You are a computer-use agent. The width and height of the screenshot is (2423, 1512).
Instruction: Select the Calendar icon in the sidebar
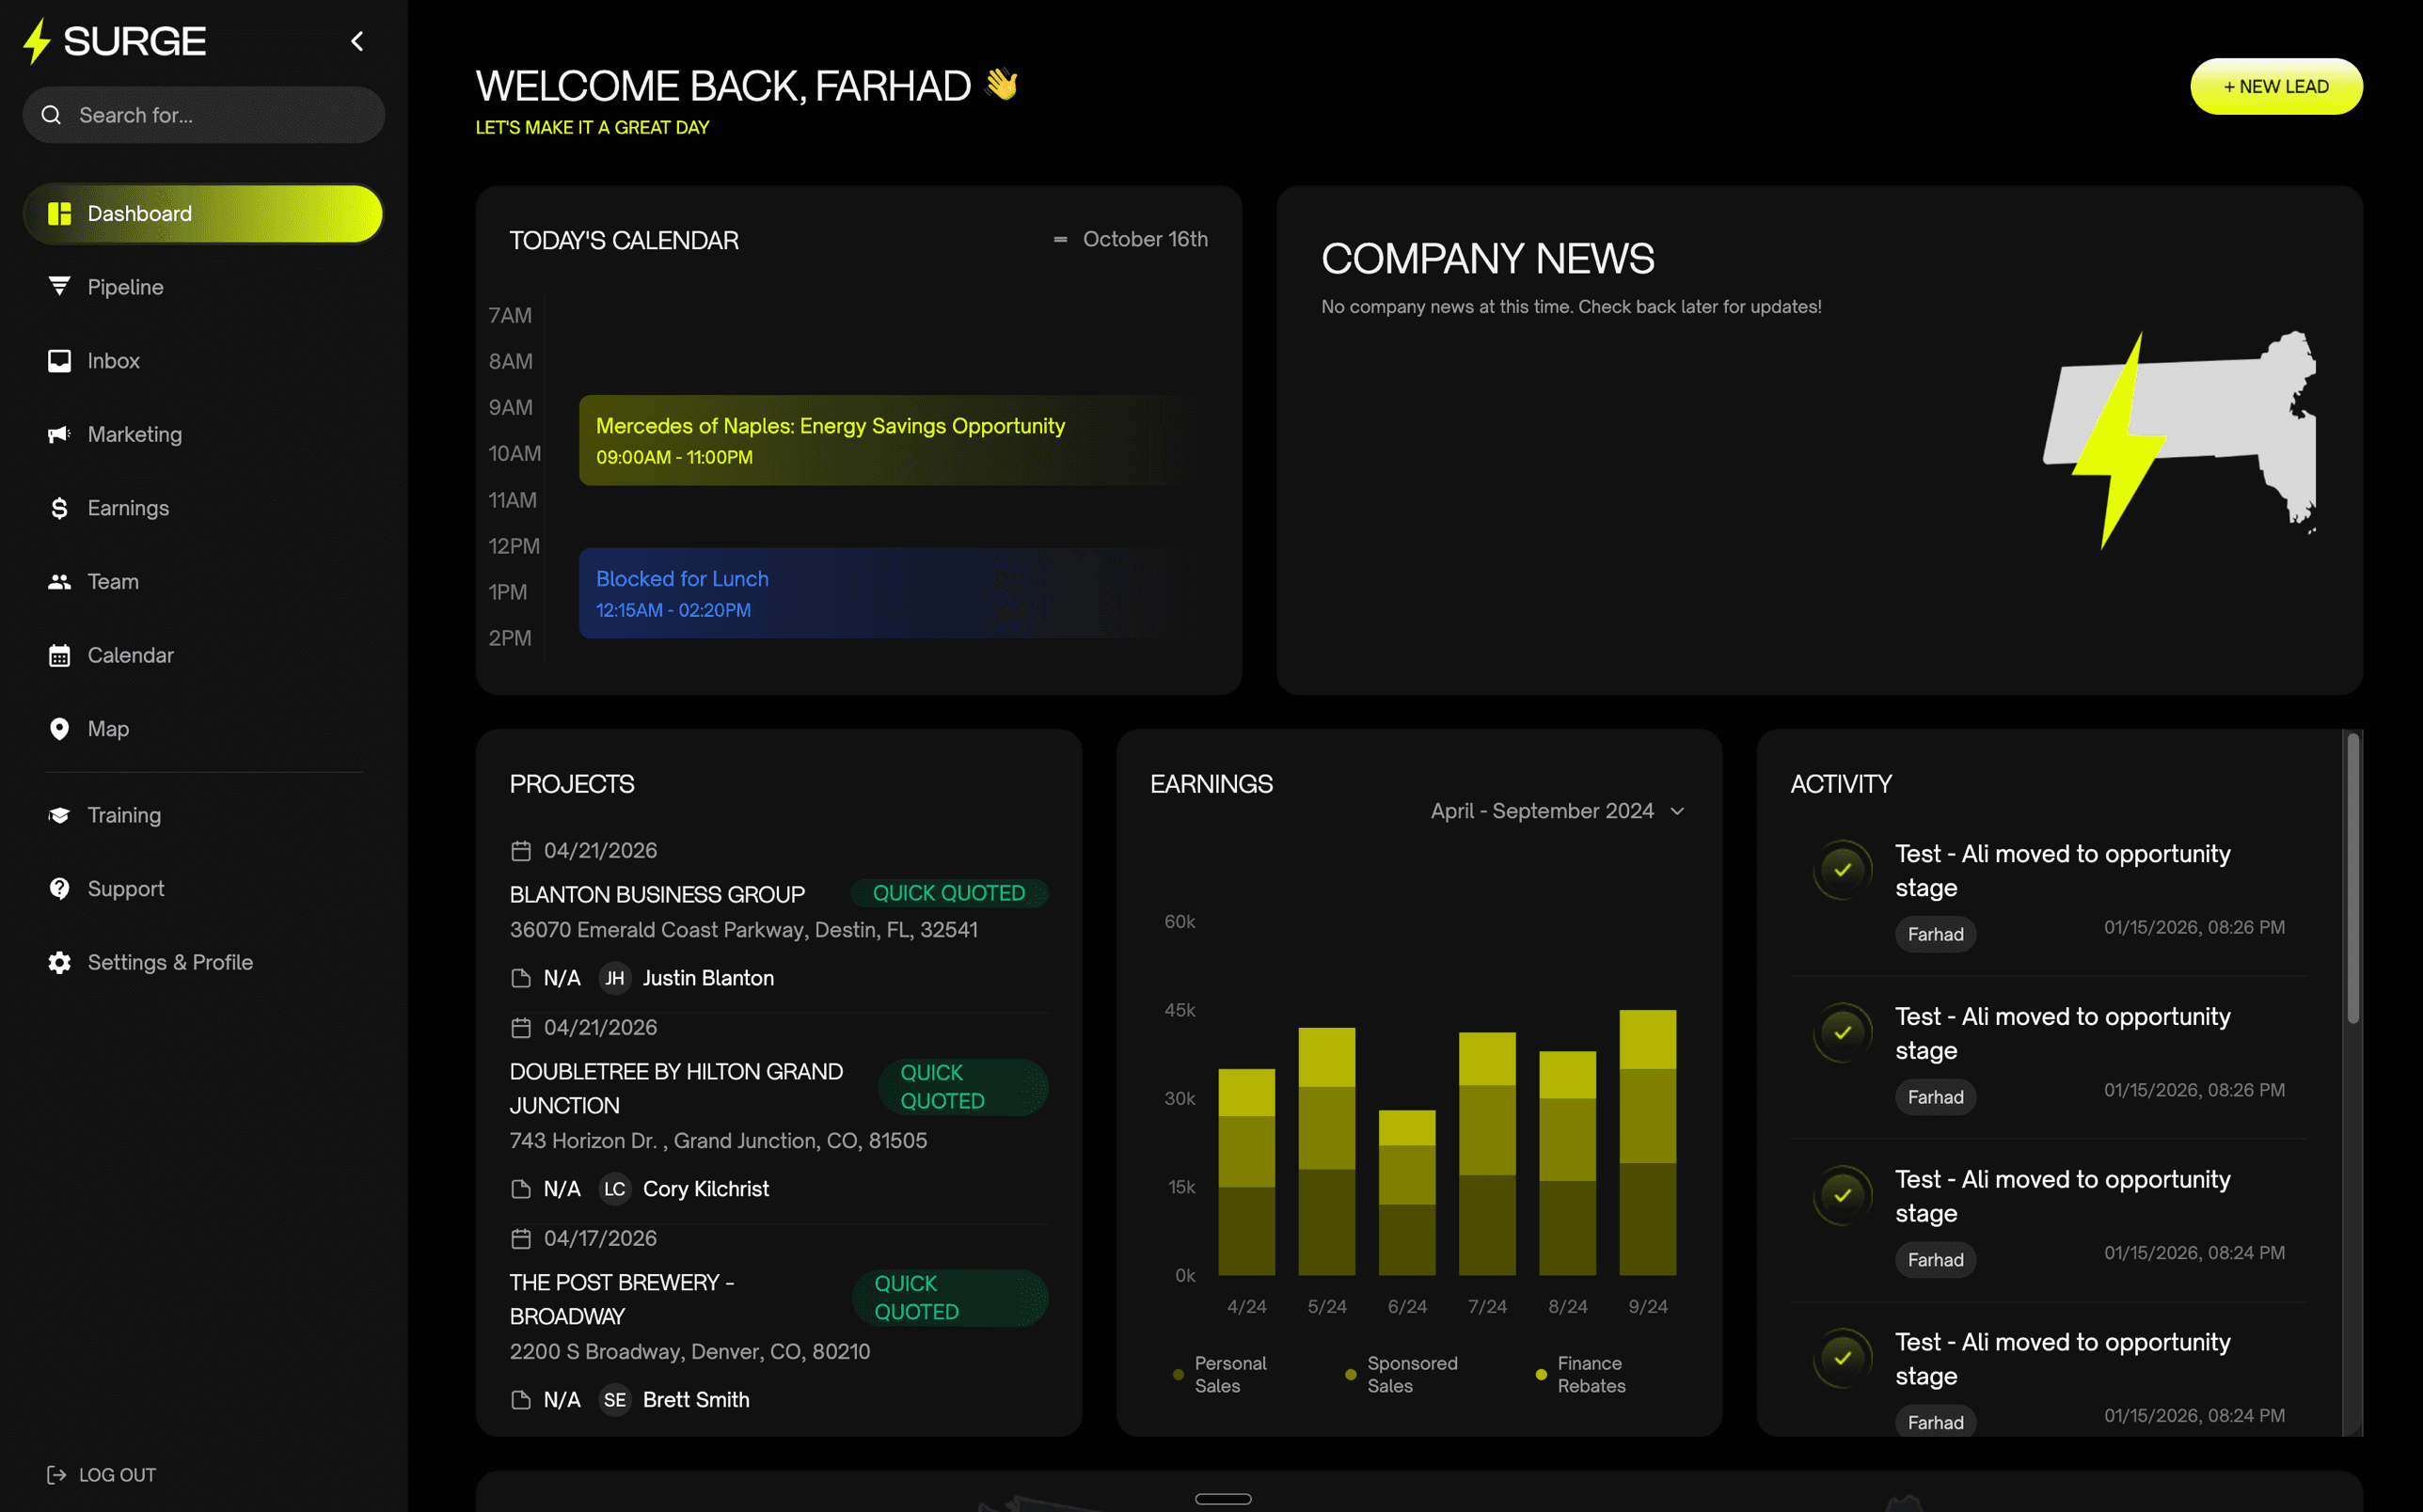pyautogui.click(x=59, y=655)
